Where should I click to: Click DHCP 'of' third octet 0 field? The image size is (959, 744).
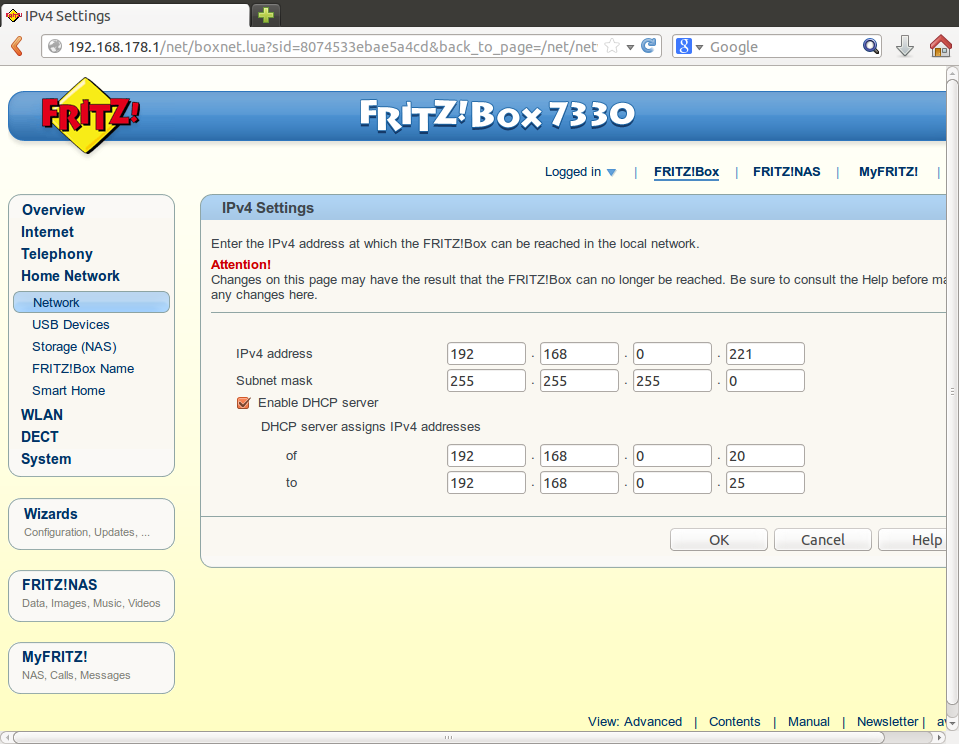pos(672,456)
